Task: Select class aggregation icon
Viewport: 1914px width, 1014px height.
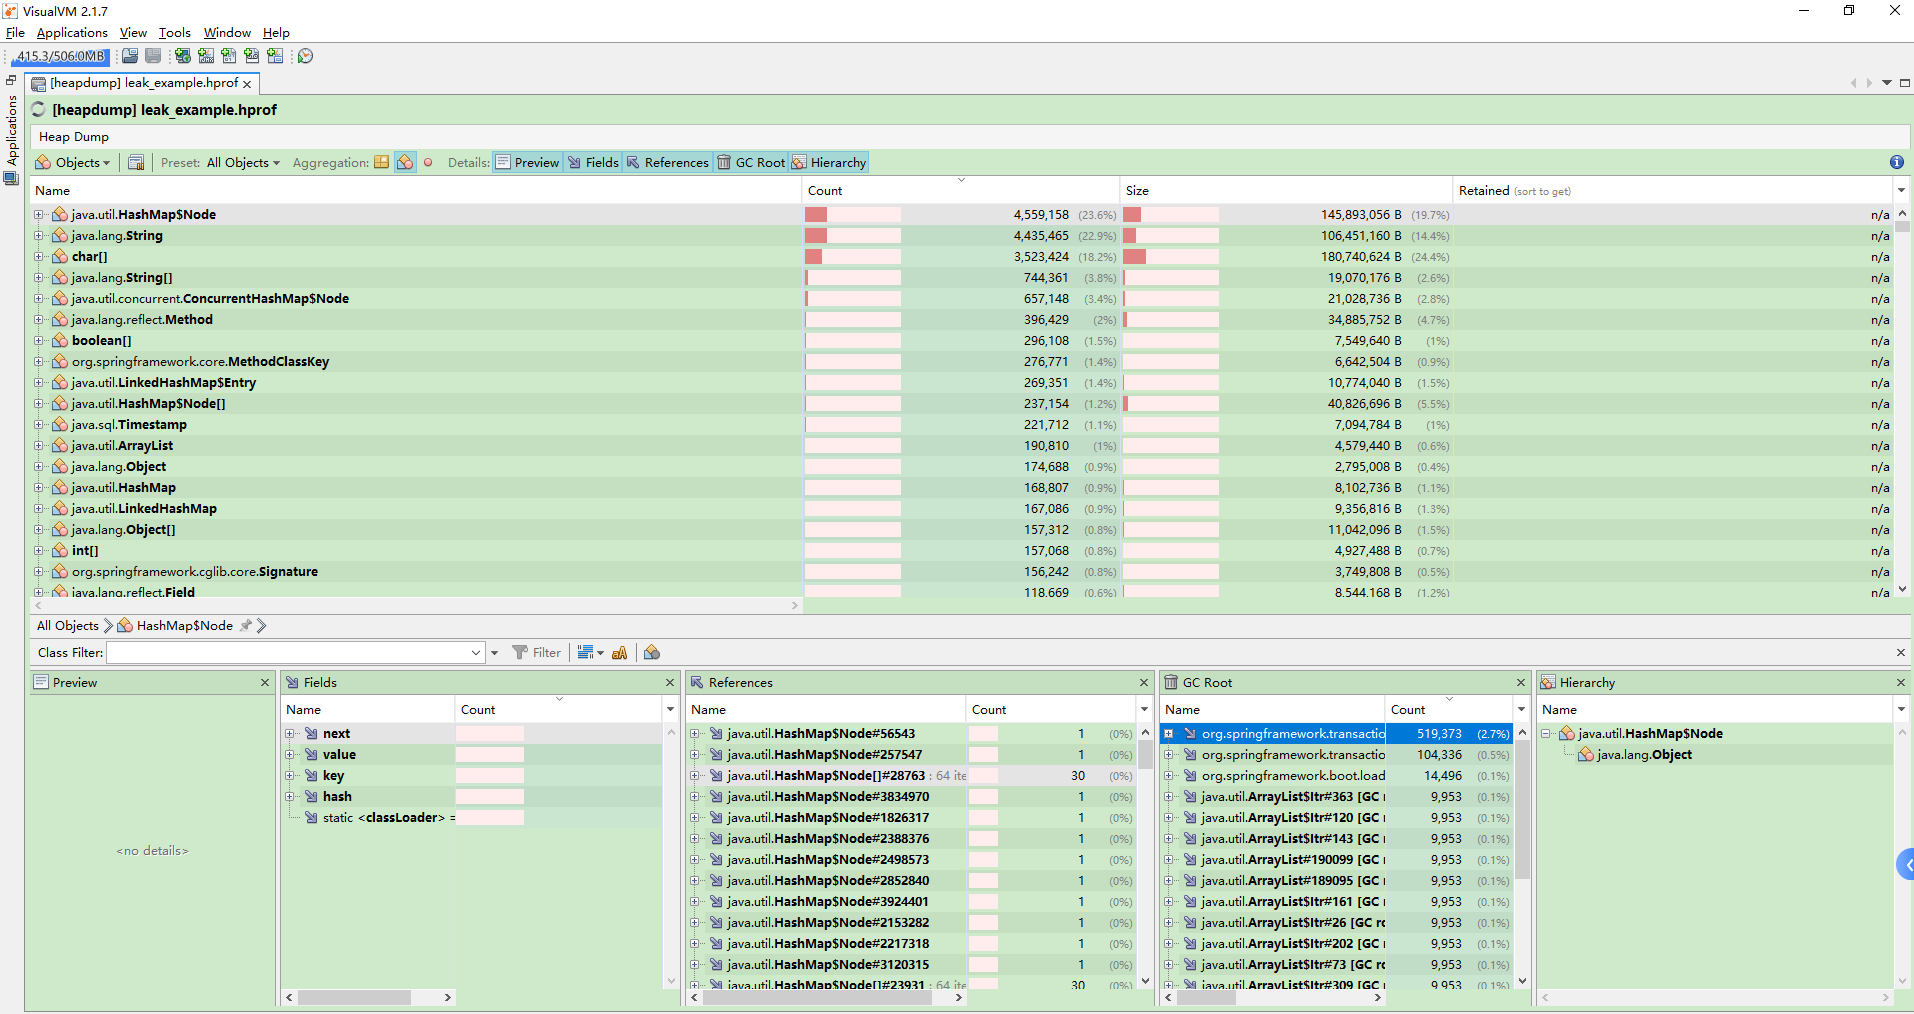Action: (x=405, y=162)
